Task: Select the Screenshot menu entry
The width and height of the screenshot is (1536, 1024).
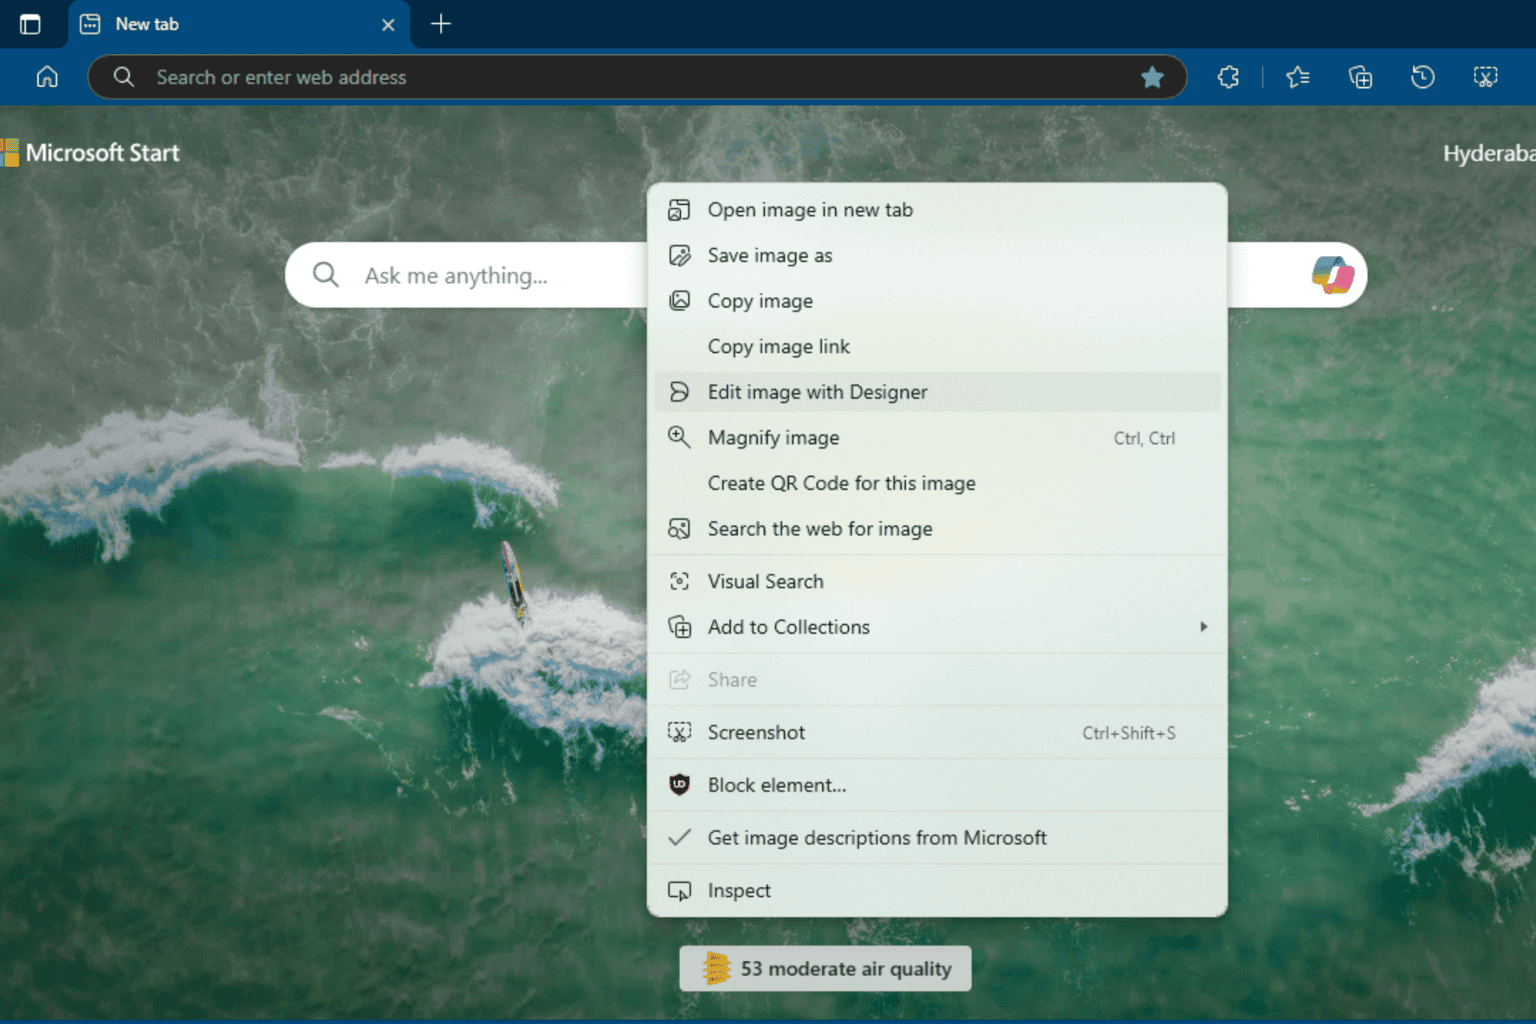Action: (937, 733)
